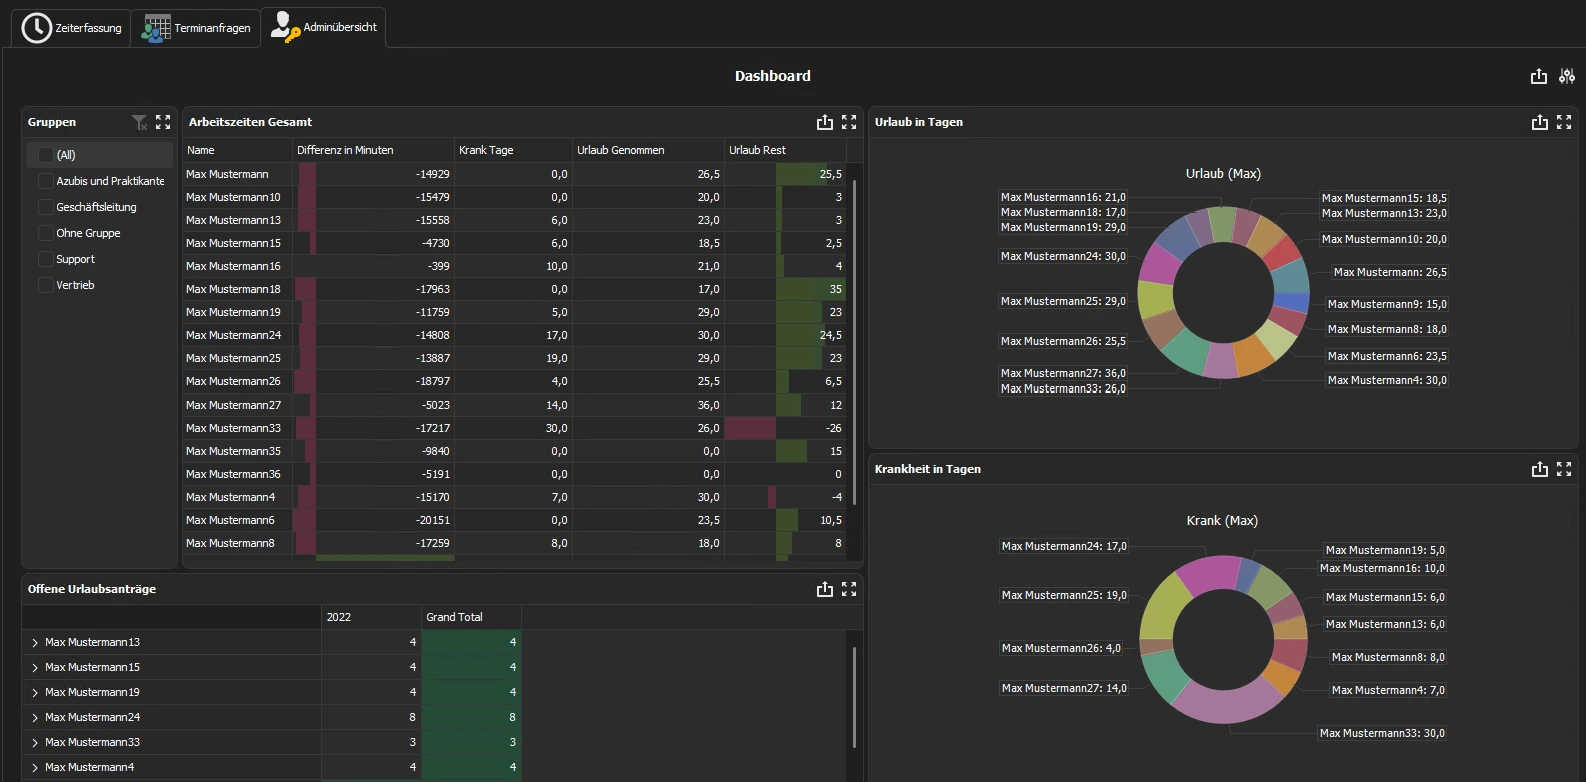Export the Arbeitszeiten Gesamt panel
This screenshot has height=782, width=1586.
click(x=825, y=122)
